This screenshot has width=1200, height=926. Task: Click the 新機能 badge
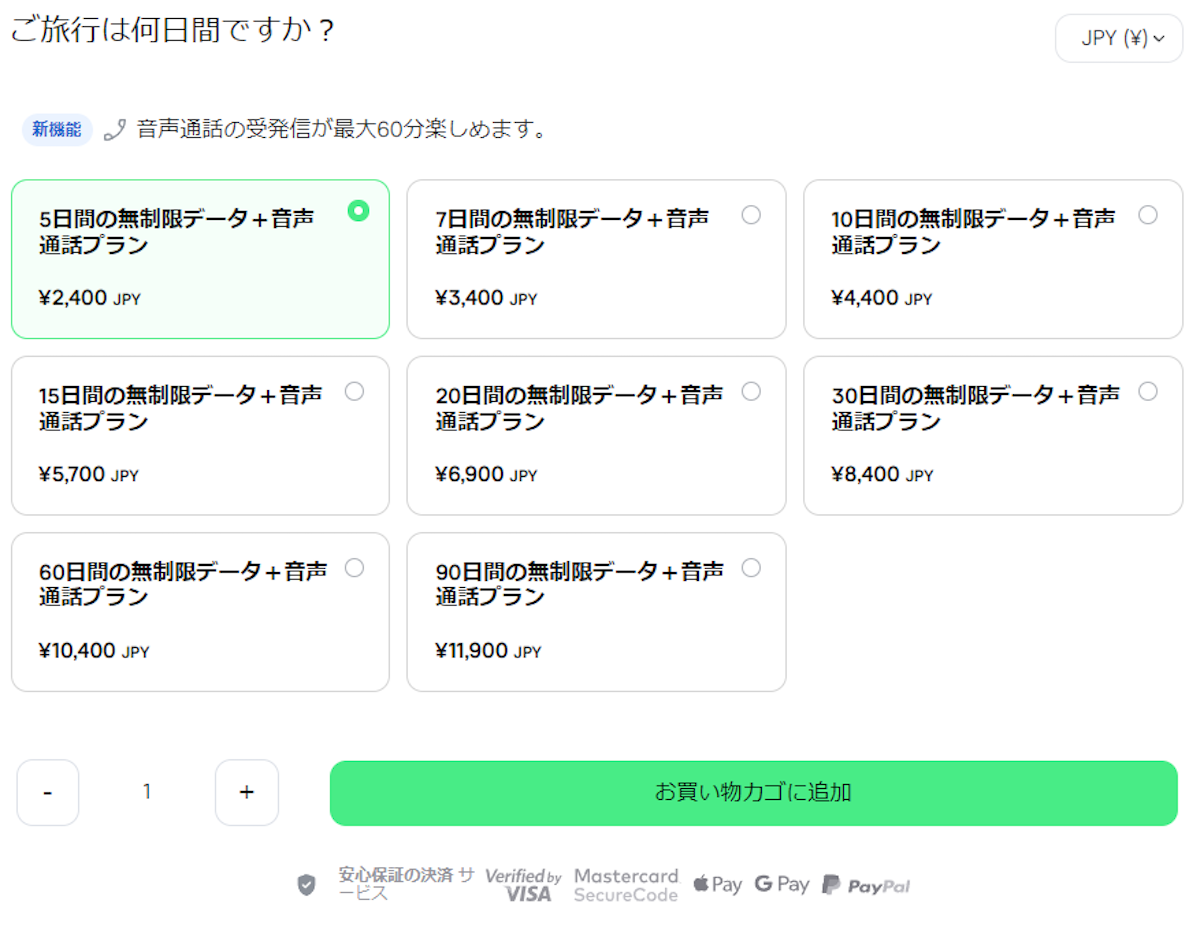click(57, 130)
